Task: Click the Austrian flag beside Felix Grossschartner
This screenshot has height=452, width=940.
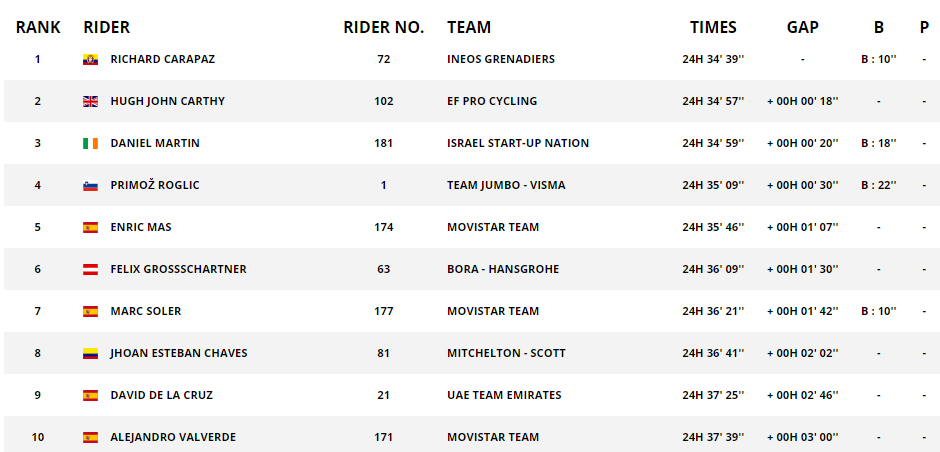Action: point(90,269)
